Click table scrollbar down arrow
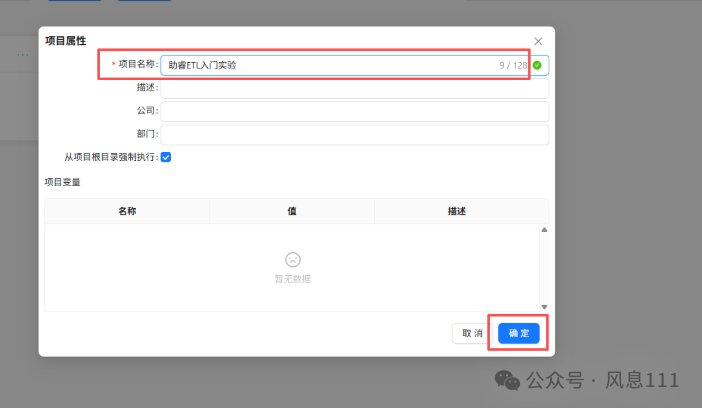Viewport: 702px width, 408px height. 544,307
